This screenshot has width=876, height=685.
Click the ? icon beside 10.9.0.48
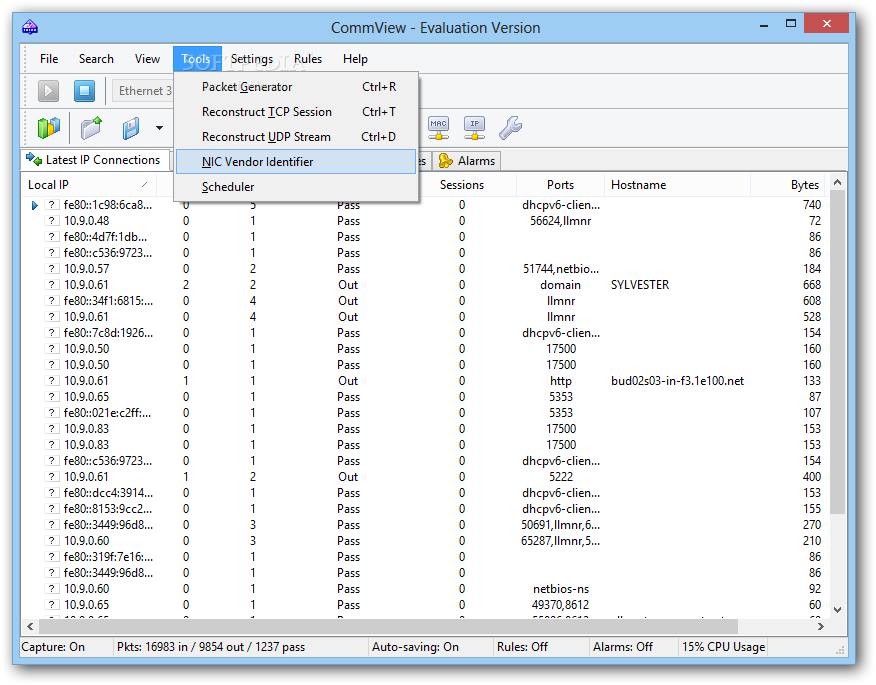pos(51,221)
